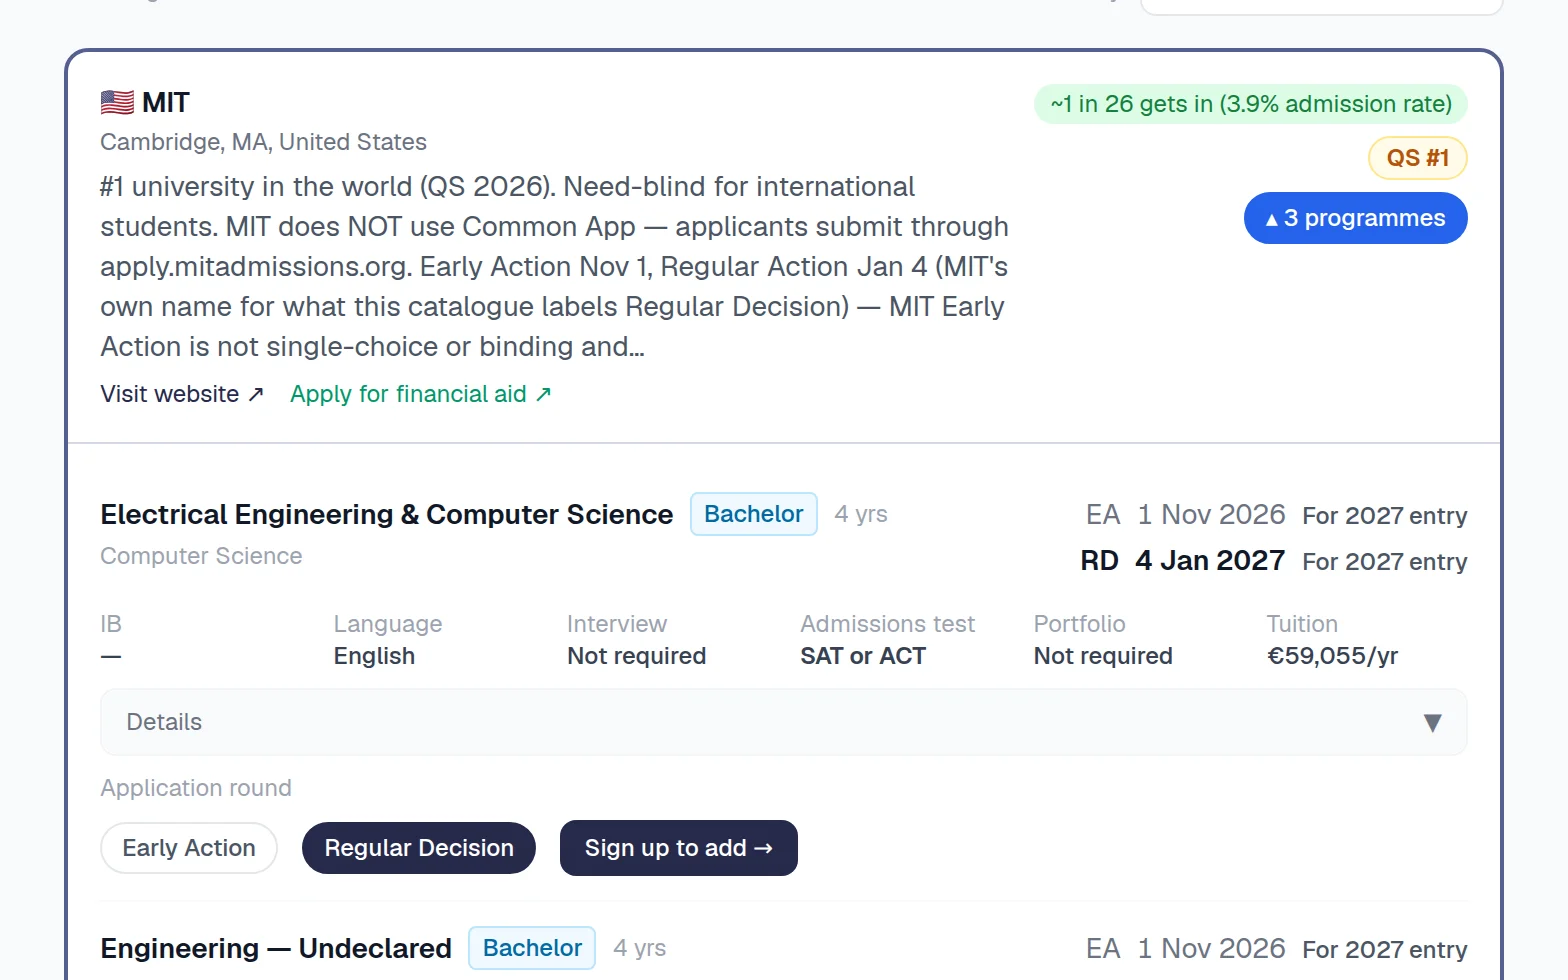The width and height of the screenshot is (1568, 980).
Task: Open the Visit website link
Action: click(x=181, y=394)
